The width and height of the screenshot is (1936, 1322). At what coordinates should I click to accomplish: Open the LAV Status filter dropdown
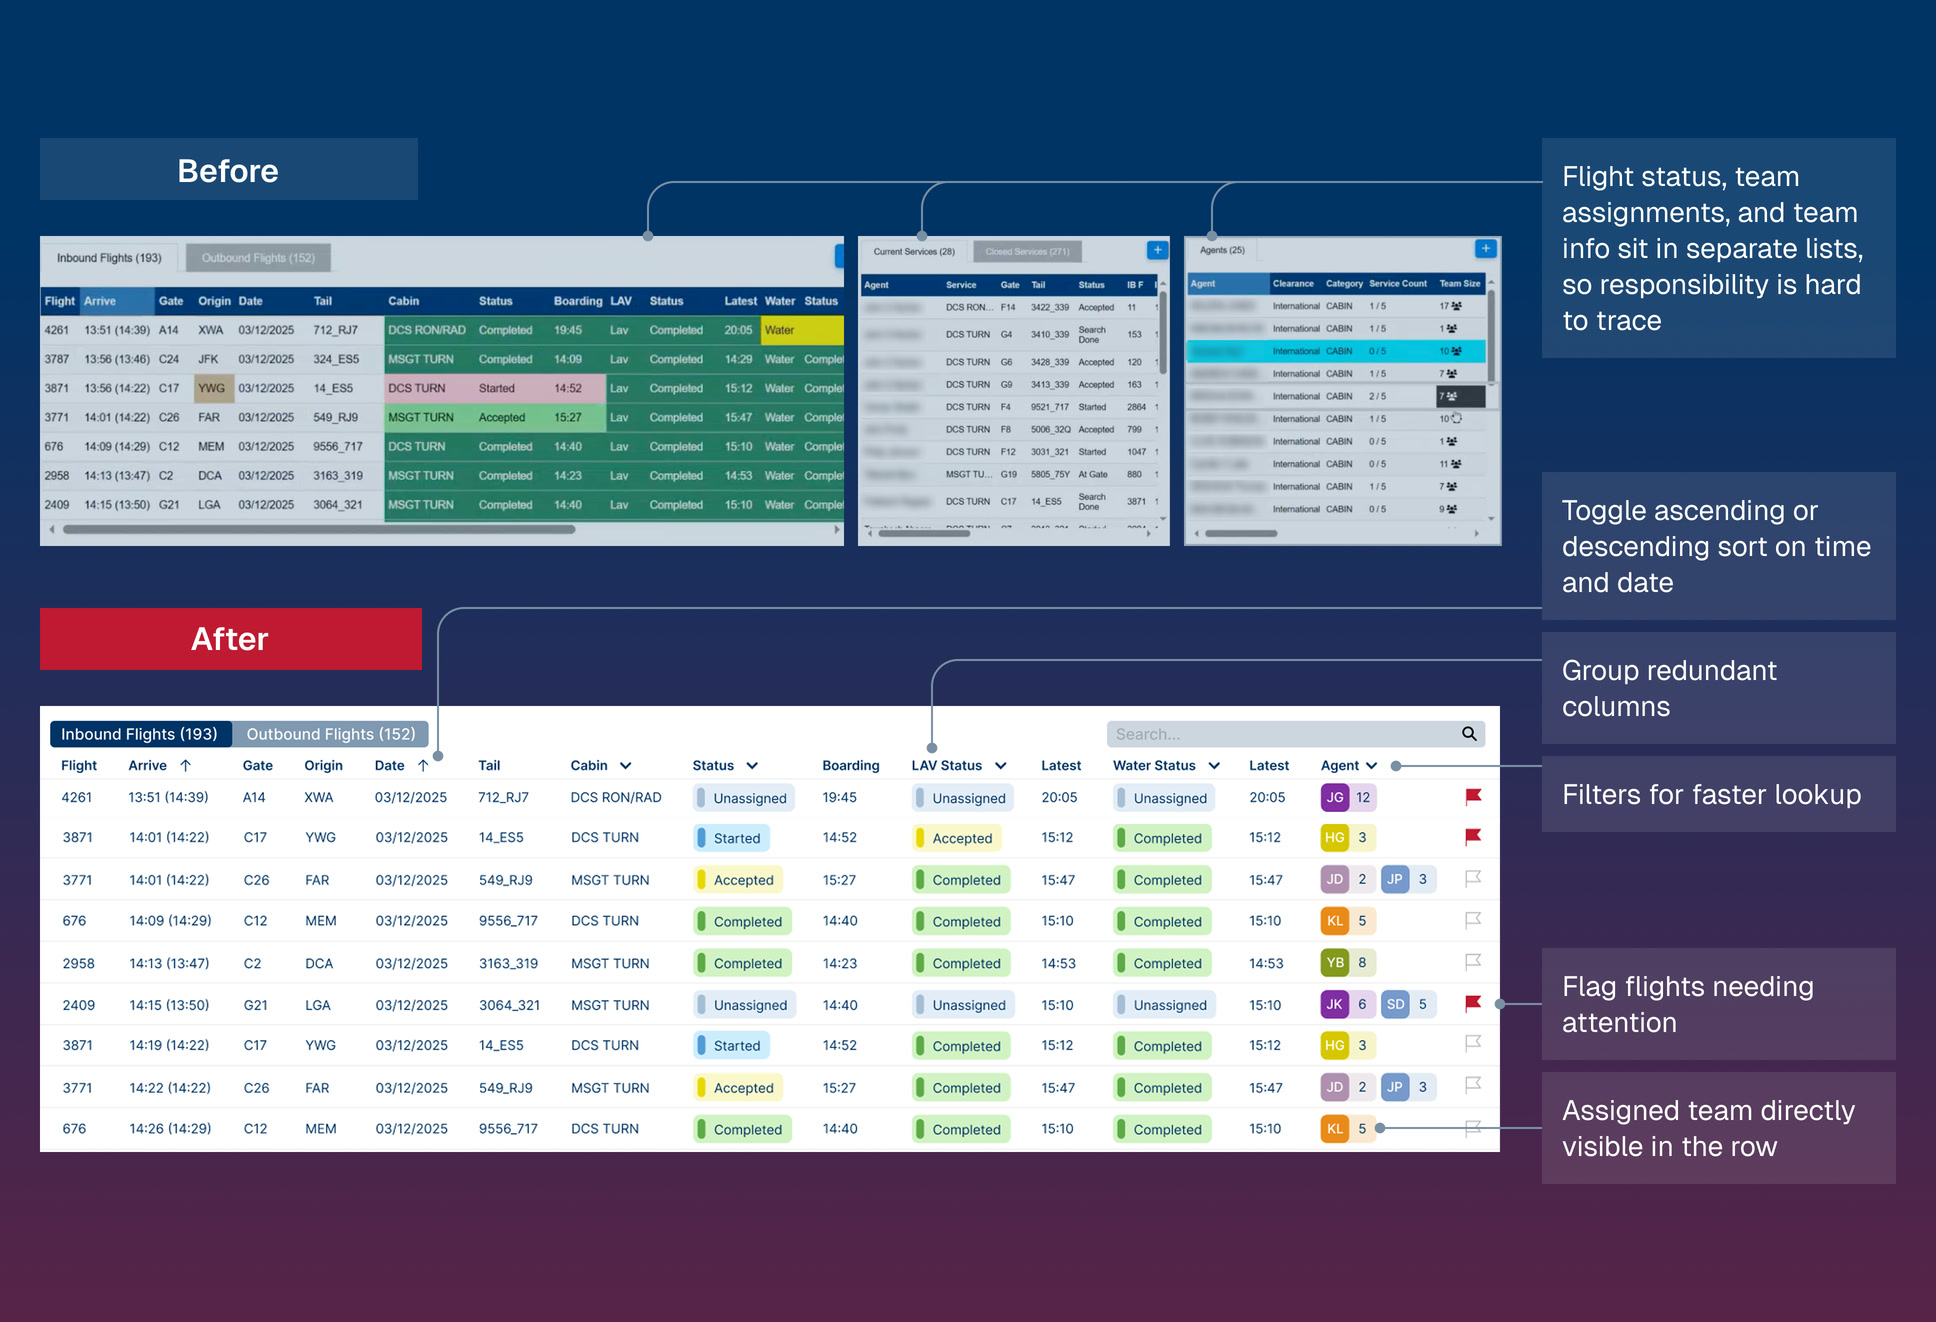pos(1000,766)
